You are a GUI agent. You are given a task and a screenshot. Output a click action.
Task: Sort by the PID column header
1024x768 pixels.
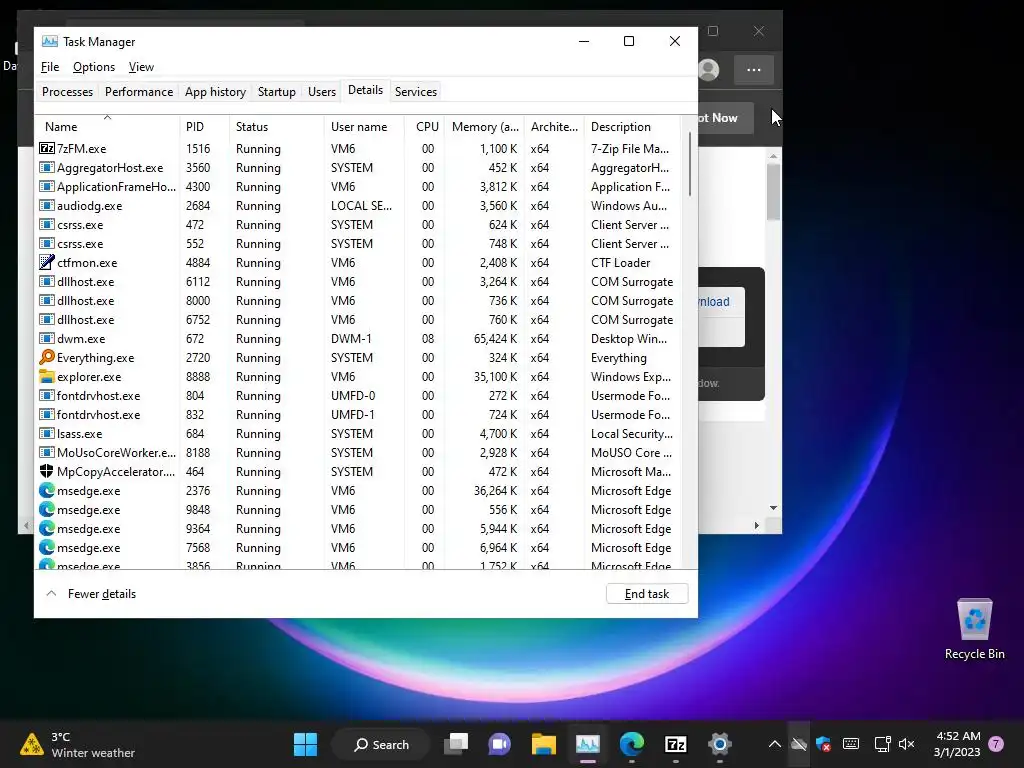pyautogui.click(x=204, y=126)
